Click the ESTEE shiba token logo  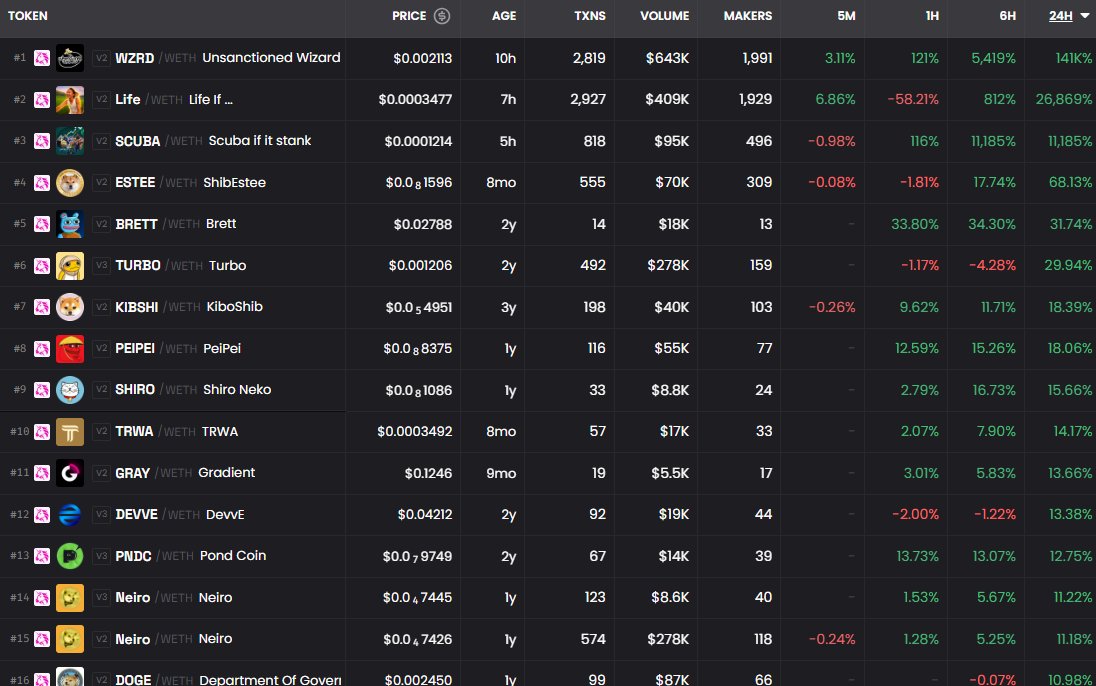click(x=70, y=183)
